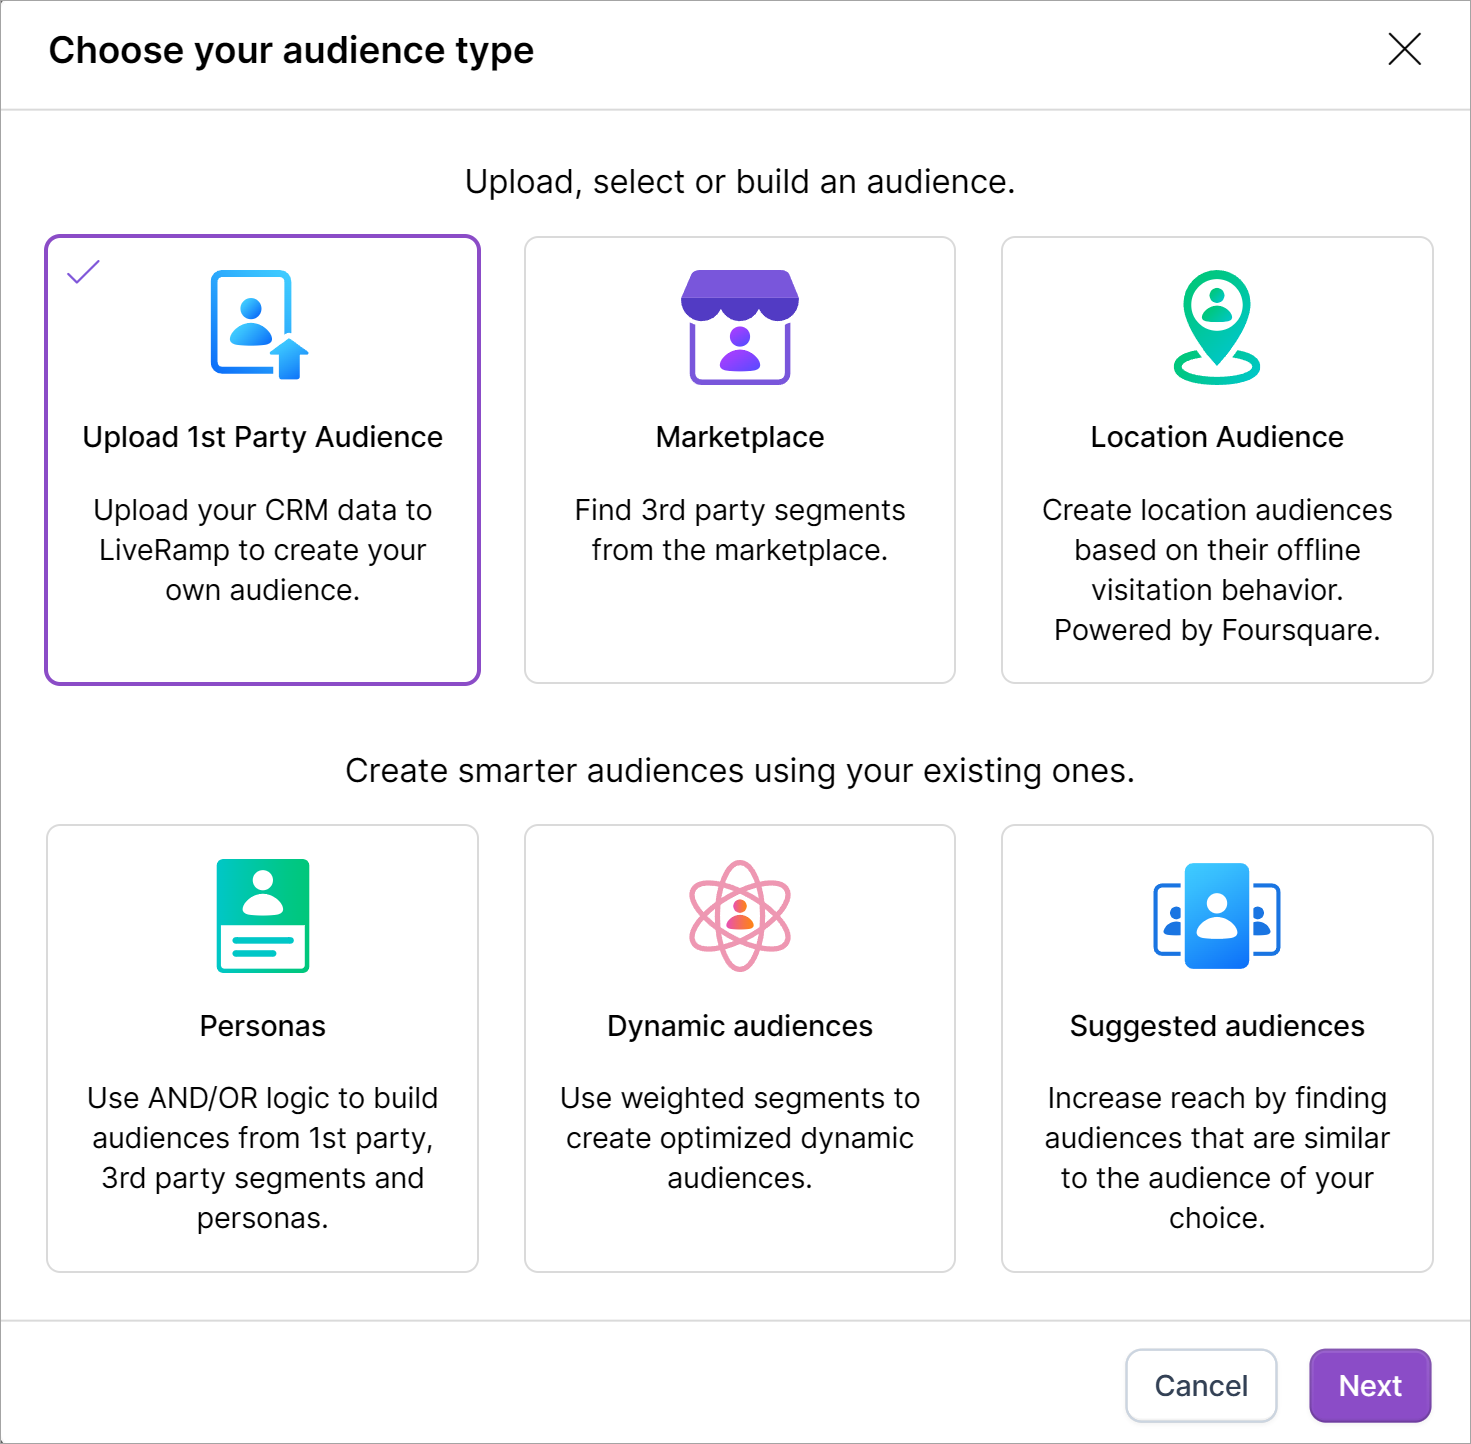This screenshot has width=1471, height=1444.
Task: Click the Personas card title
Action: [262, 1026]
